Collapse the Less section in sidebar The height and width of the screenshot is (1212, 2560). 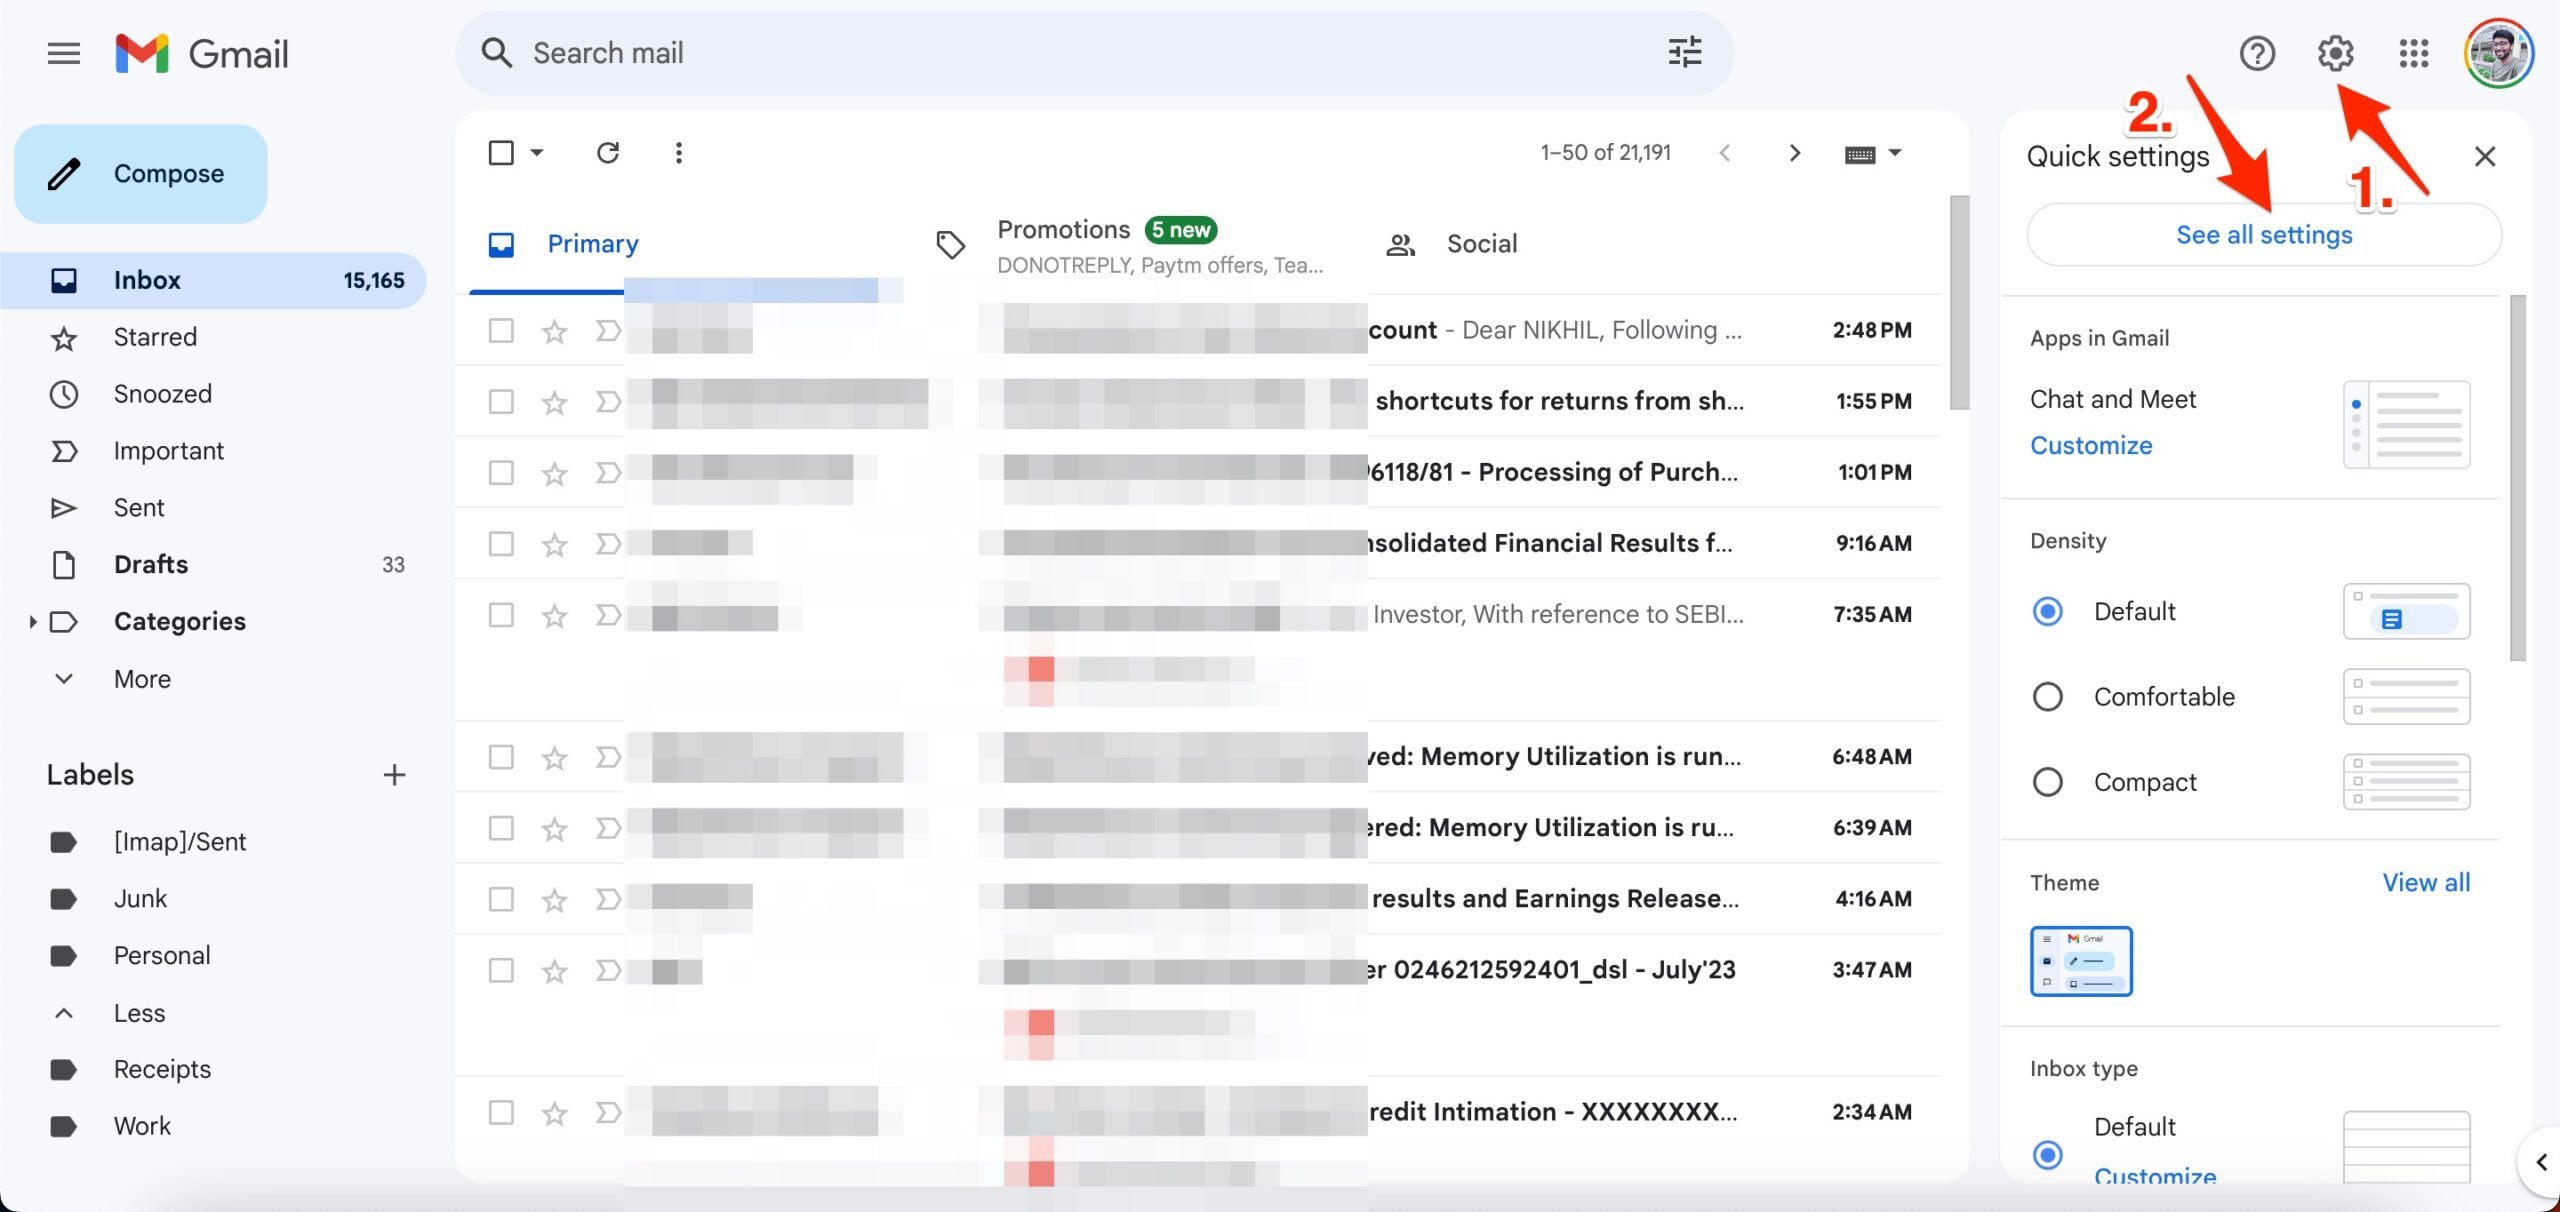[x=63, y=1012]
